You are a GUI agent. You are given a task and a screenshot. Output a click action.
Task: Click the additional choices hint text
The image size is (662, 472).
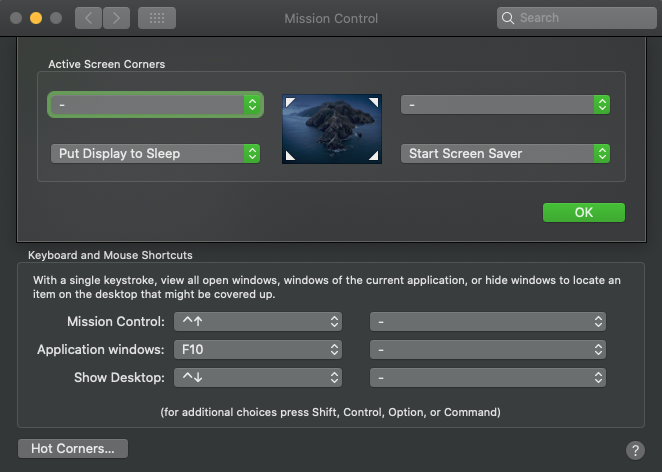click(331, 412)
